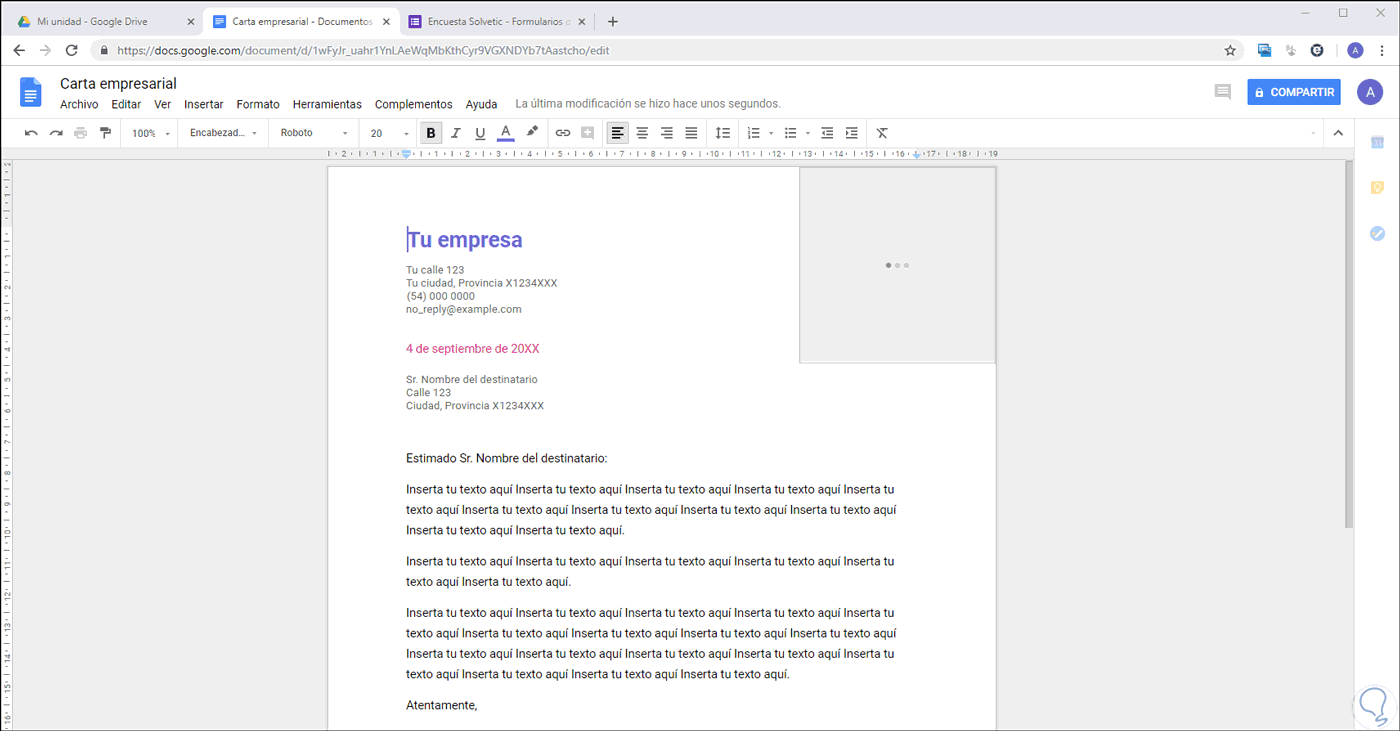
Task: Select the paint format roller tool
Action: (105, 133)
